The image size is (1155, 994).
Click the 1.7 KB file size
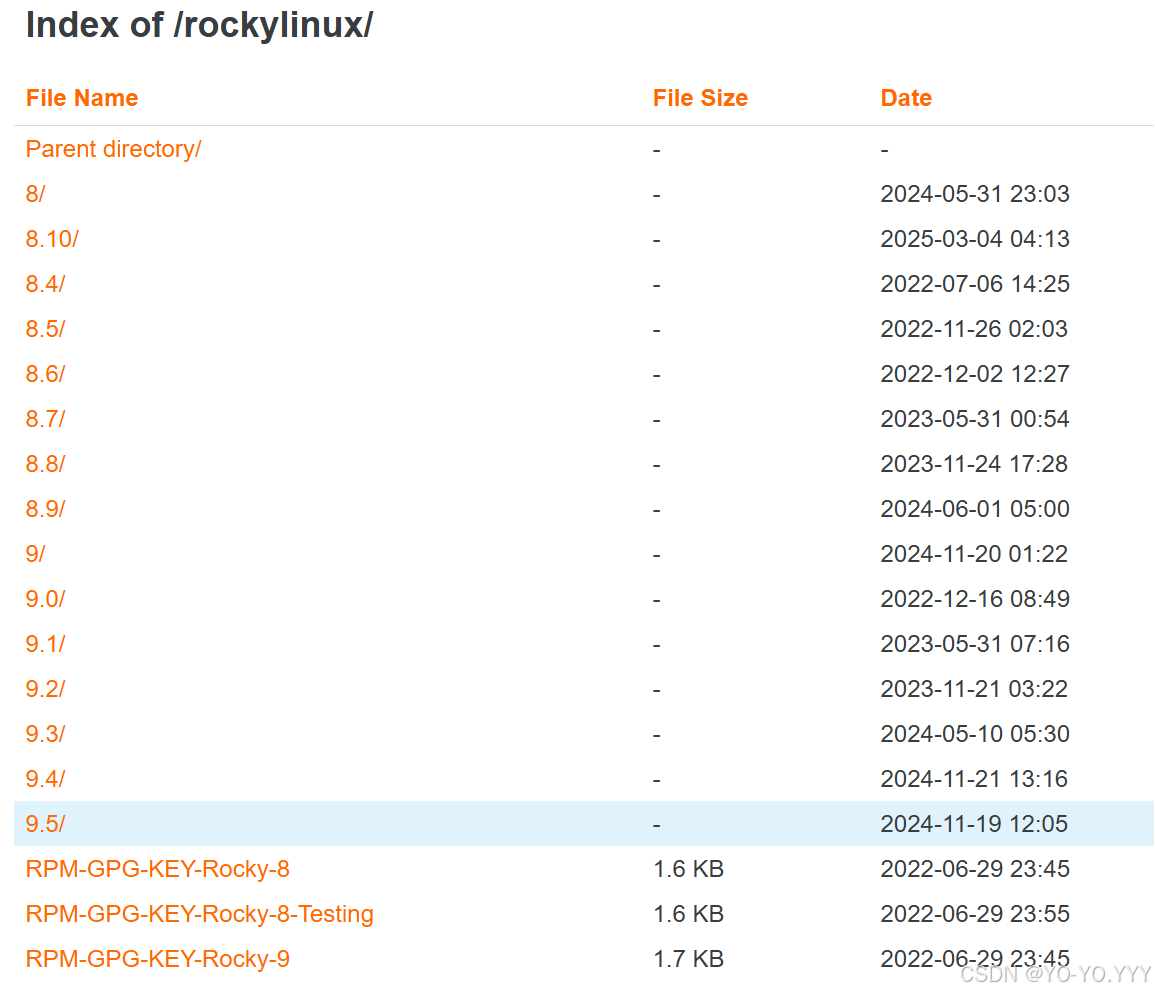click(689, 959)
